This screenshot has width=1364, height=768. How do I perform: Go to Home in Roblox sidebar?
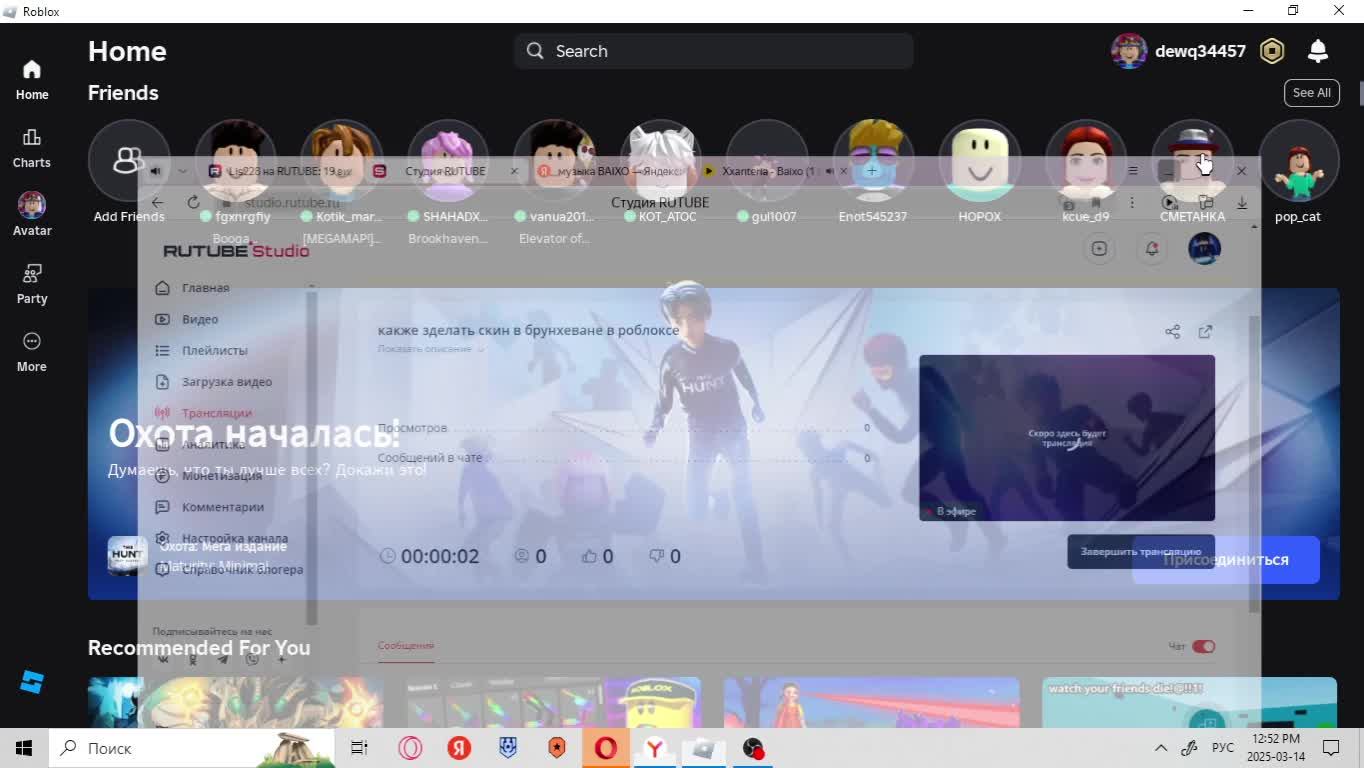tap(31, 79)
